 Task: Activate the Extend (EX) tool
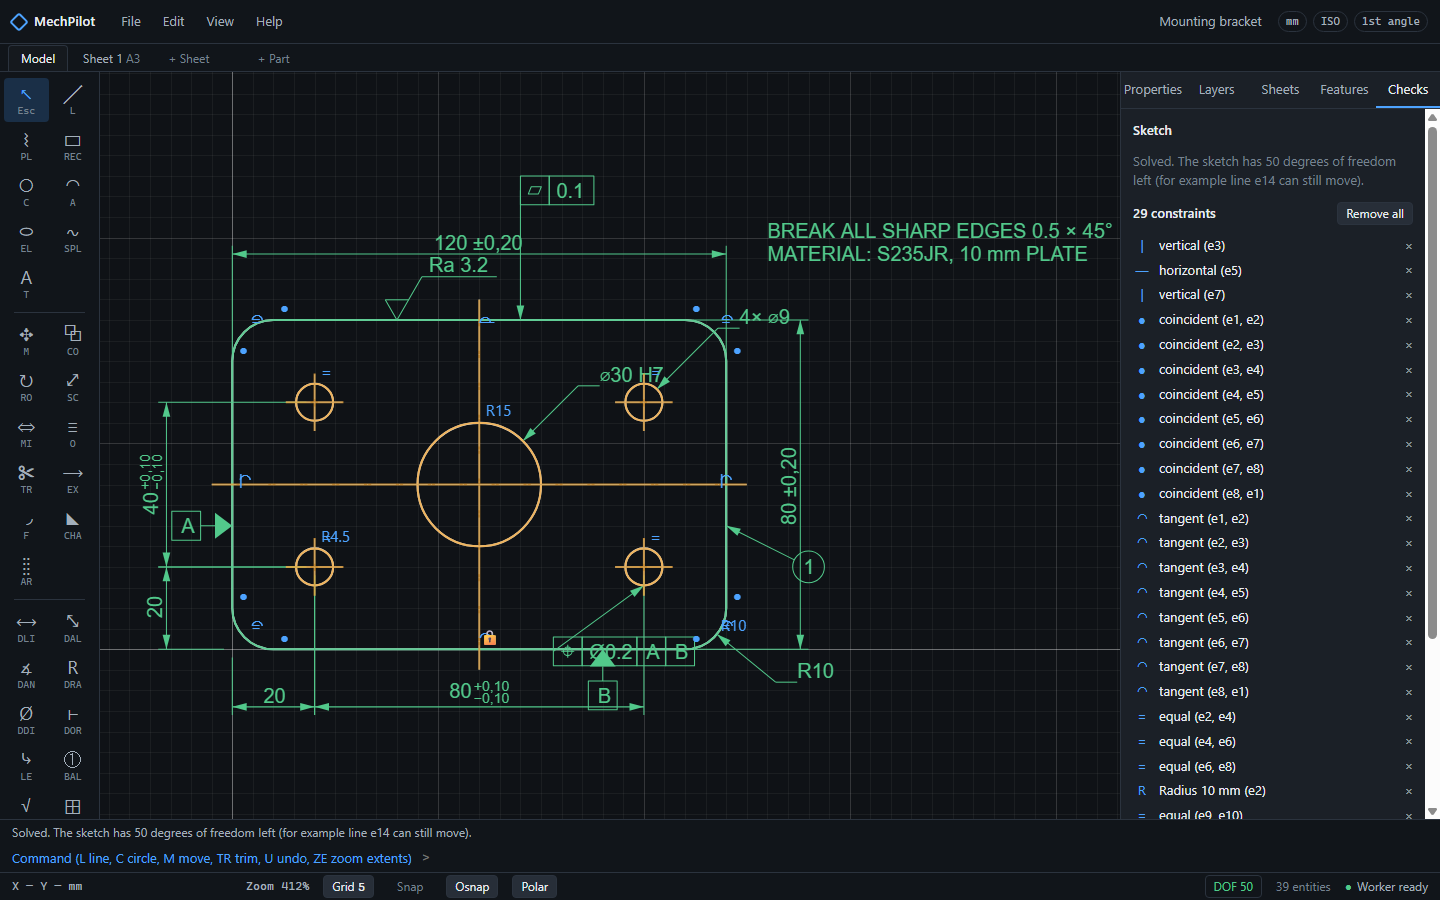(73, 479)
